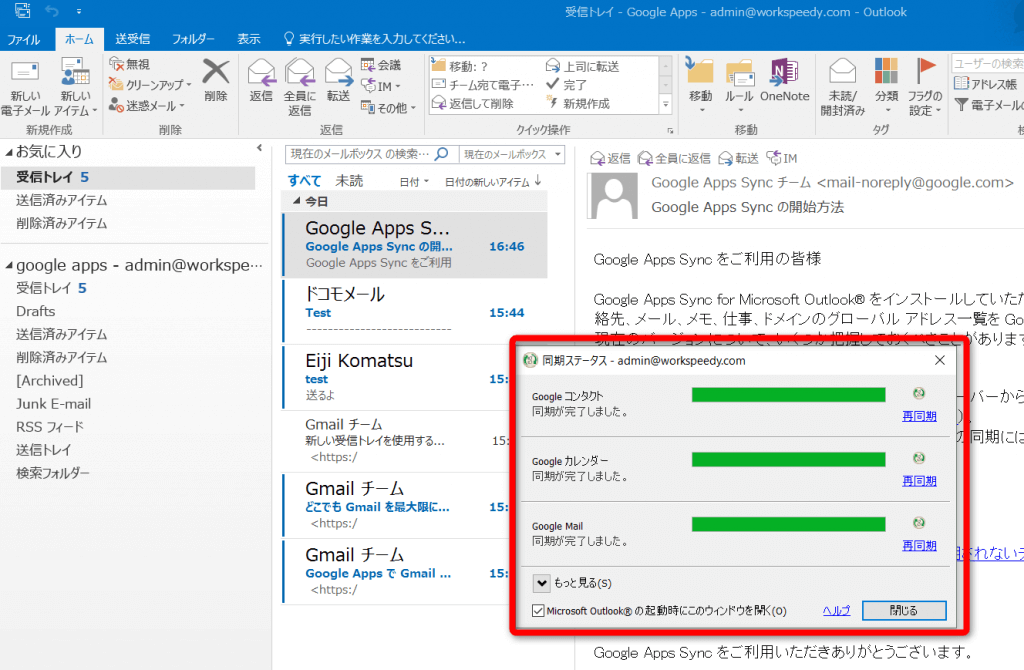This screenshot has height=670, width=1024.
Task: Click 再同期 link for Google カレンダー
Action: (x=919, y=481)
